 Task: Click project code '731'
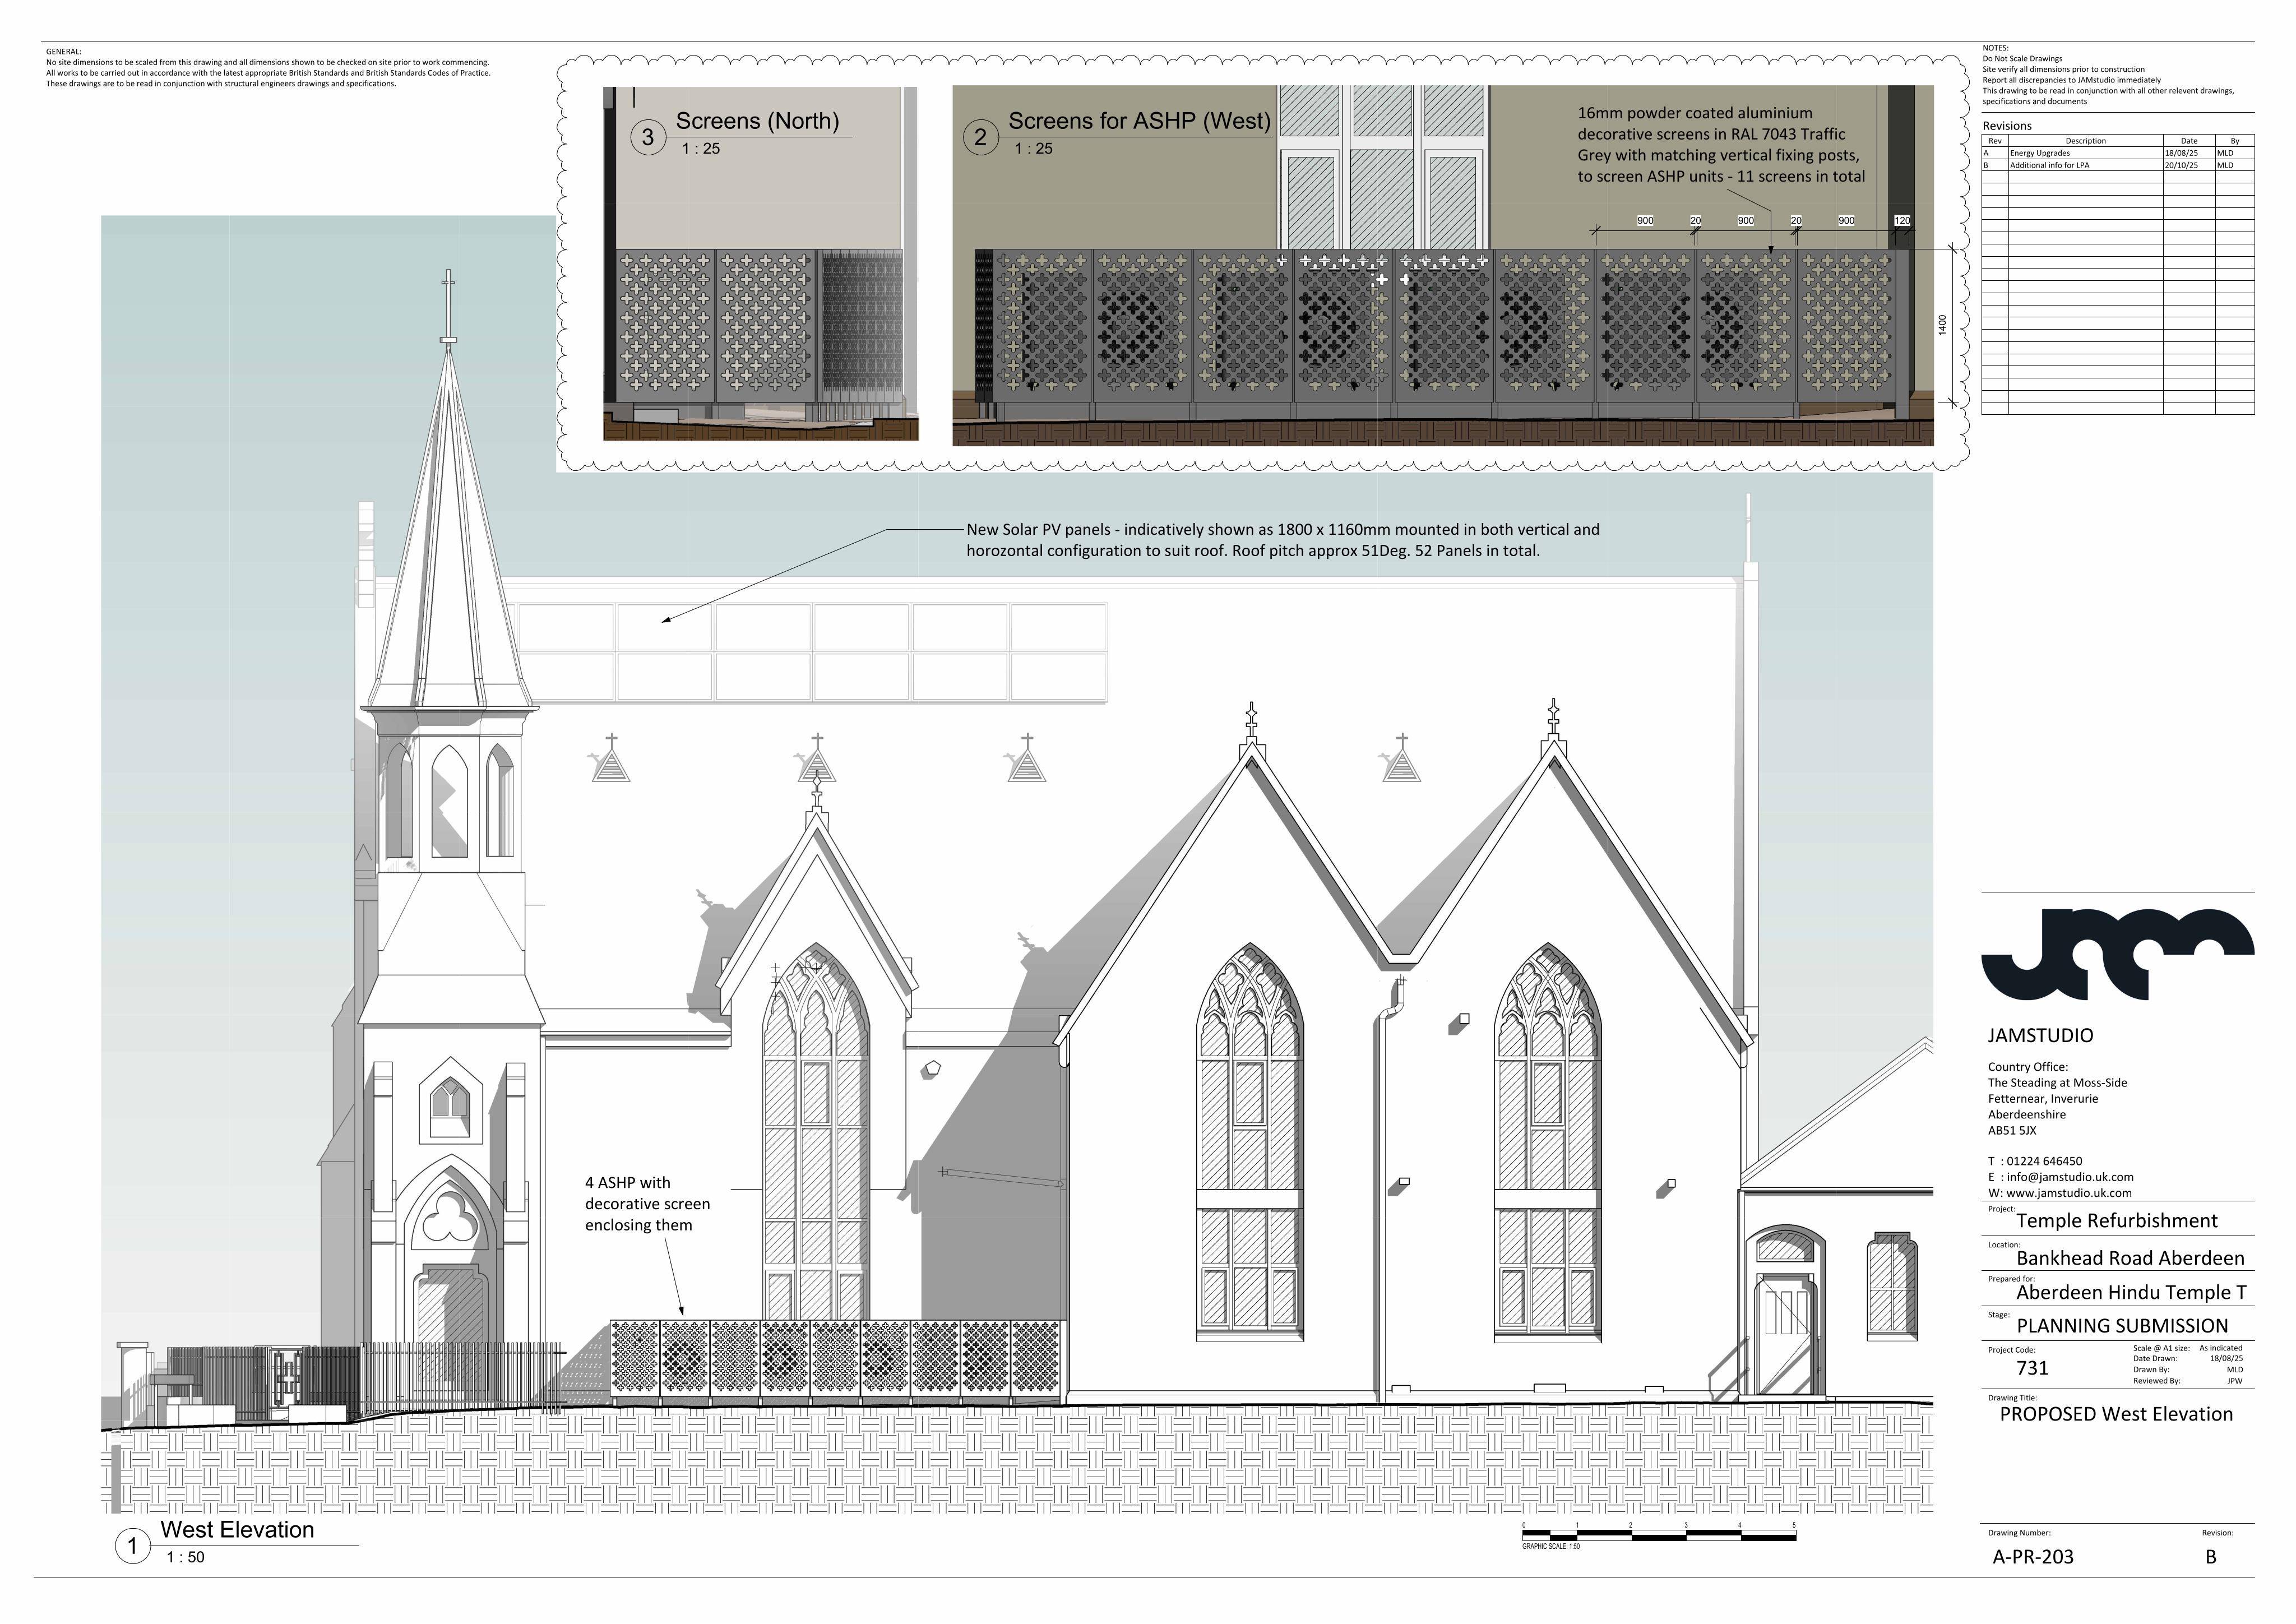click(2032, 1368)
